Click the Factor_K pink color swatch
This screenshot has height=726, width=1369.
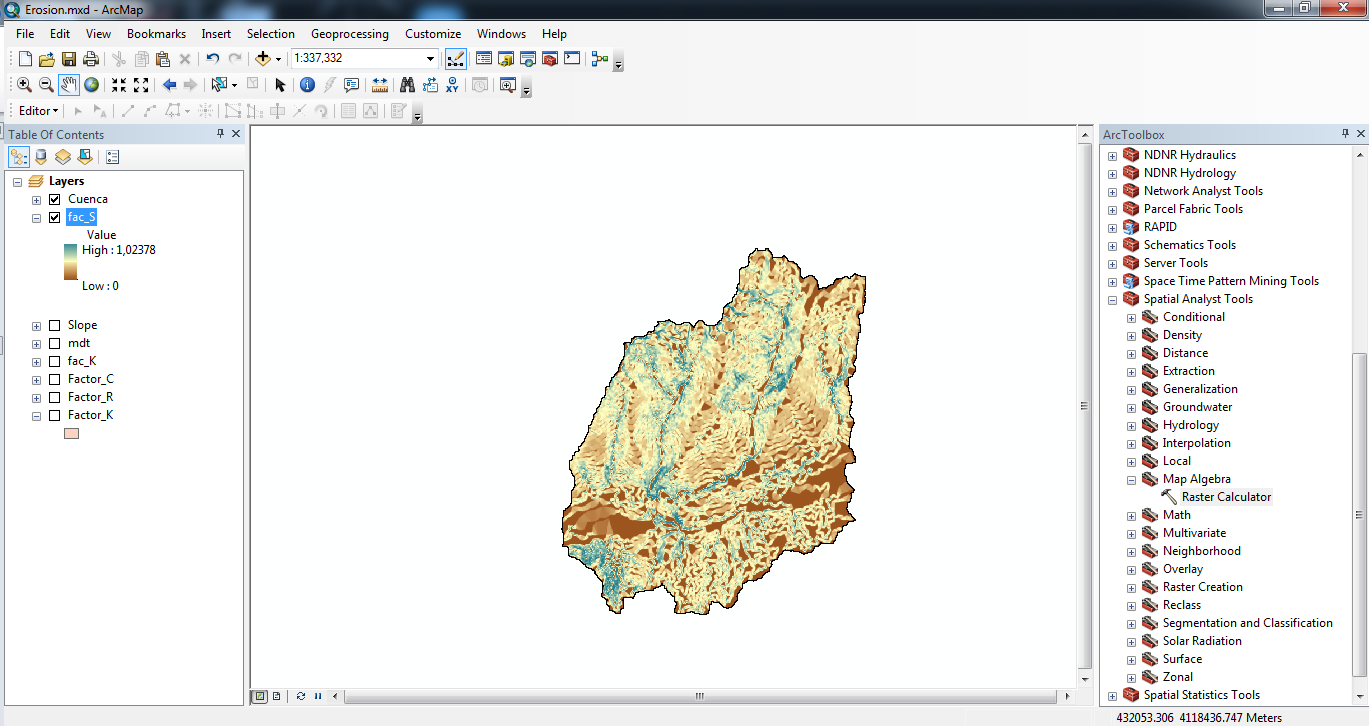[x=71, y=433]
